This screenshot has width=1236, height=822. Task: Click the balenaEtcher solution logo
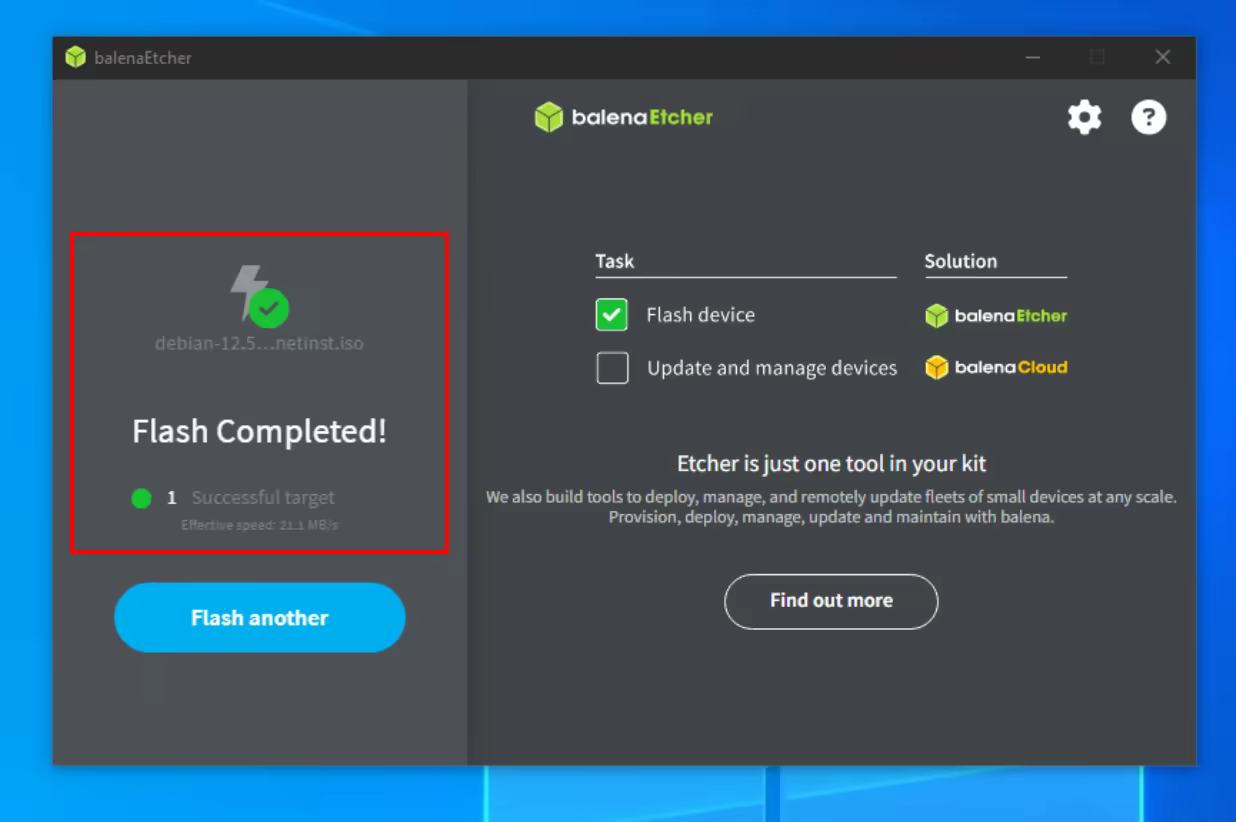point(996,316)
